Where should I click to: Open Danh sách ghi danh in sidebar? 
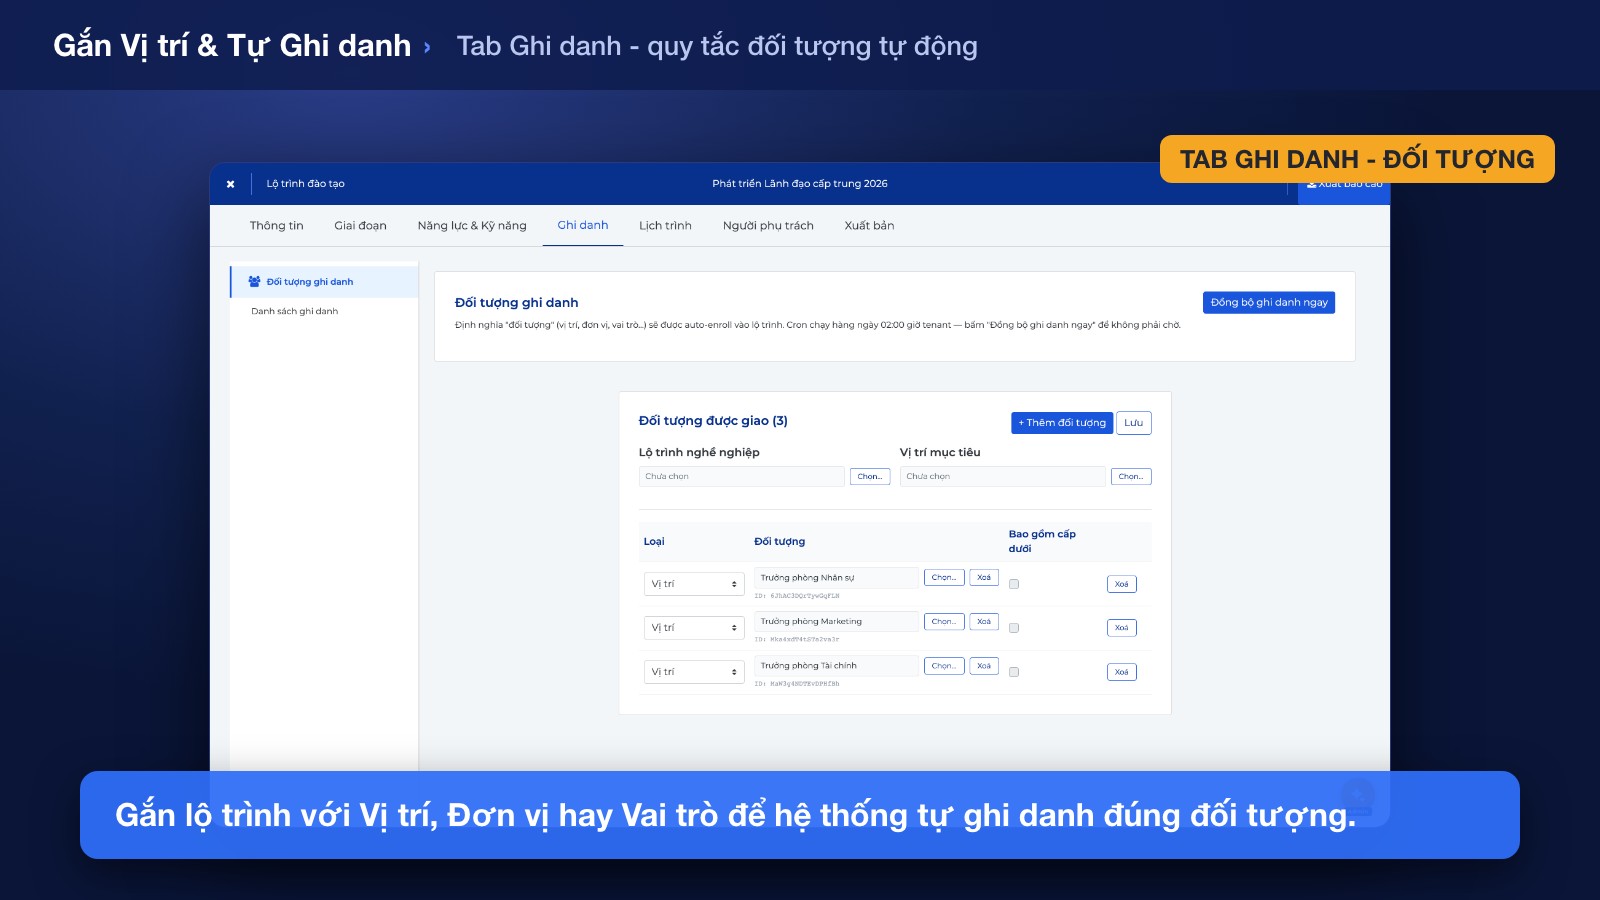pos(294,312)
